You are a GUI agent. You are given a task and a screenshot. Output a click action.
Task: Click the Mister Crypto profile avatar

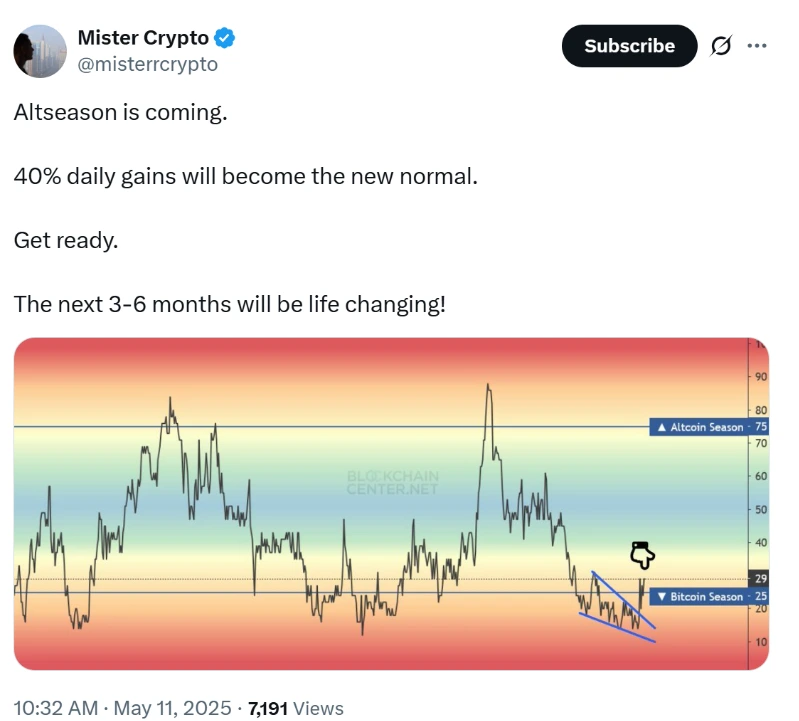[40, 51]
